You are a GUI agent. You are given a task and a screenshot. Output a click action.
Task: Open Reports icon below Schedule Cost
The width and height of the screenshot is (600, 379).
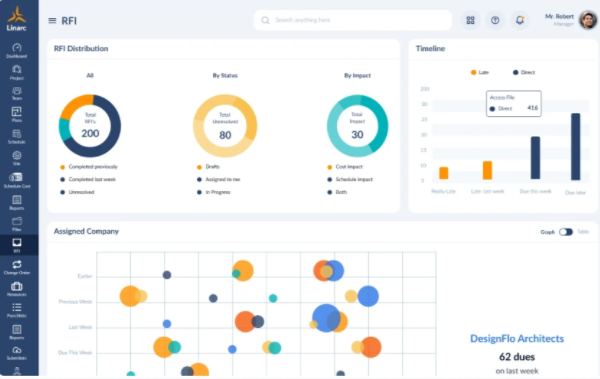(16, 203)
